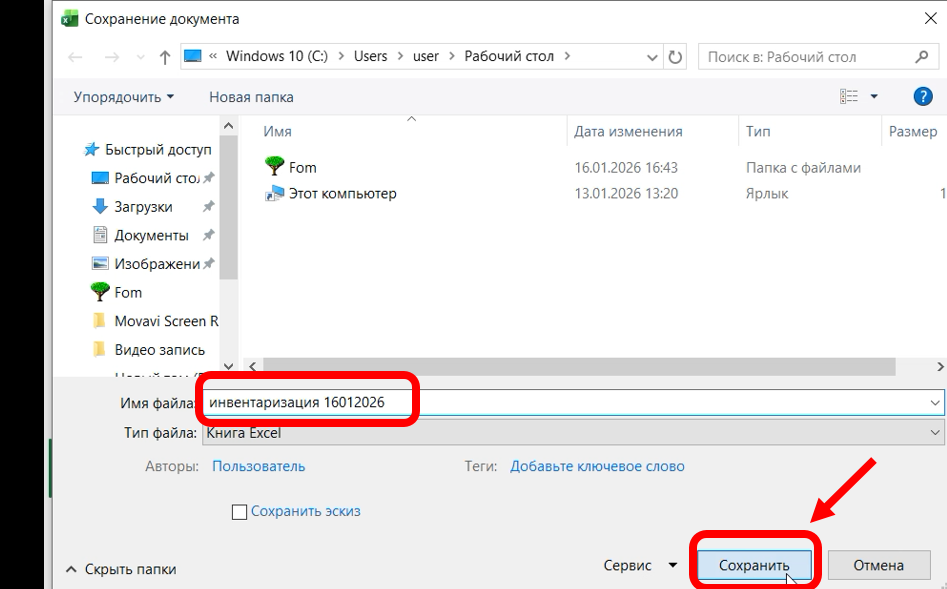
Task: Sort by Дата изменения column
Action: 628,131
